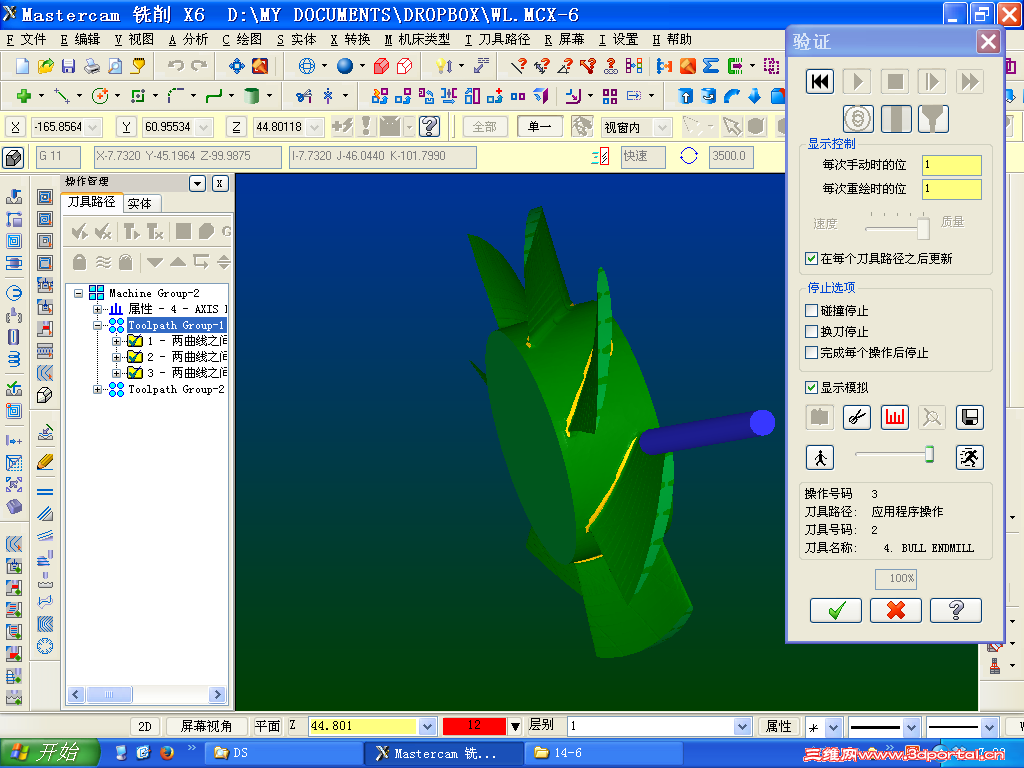Click the globe wireframe view icon
1024x768 pixels.
tap(306, 65)
